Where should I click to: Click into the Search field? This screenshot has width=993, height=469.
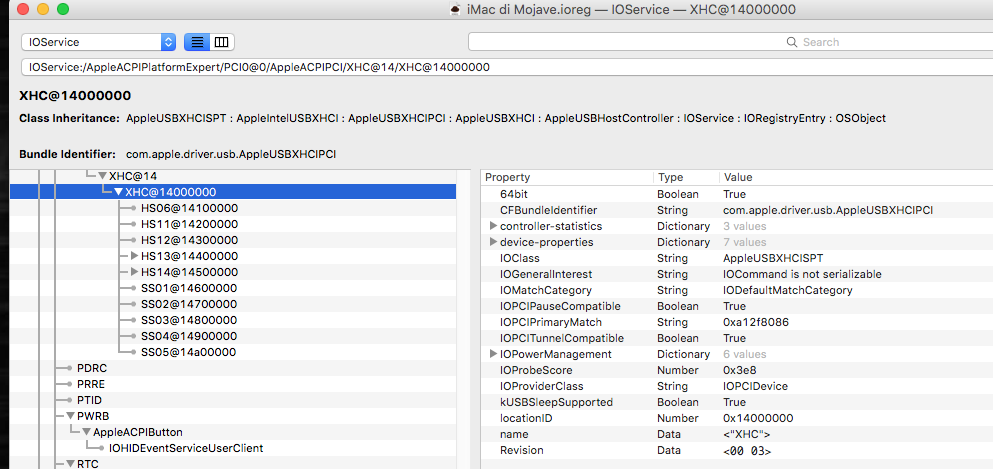pyautogui.click(x=730, y=42)
